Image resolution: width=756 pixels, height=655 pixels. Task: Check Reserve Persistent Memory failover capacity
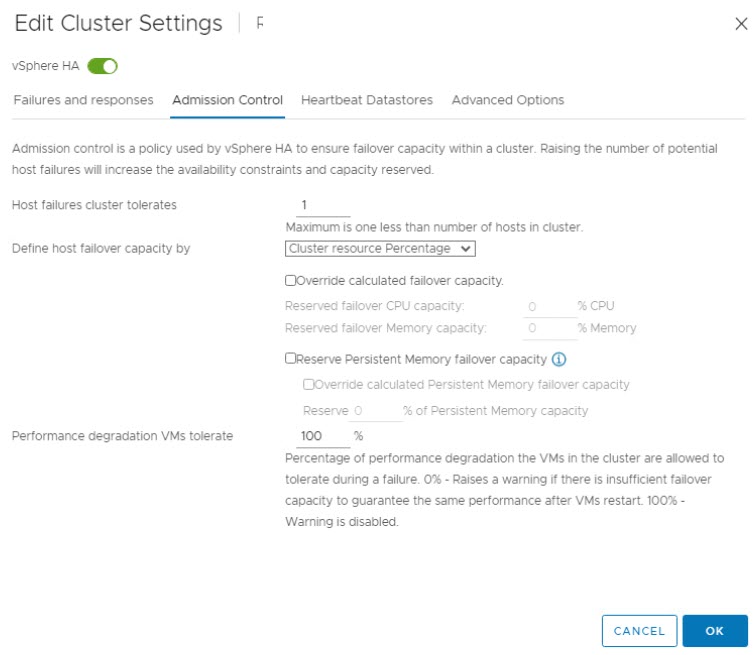(290, 358)
